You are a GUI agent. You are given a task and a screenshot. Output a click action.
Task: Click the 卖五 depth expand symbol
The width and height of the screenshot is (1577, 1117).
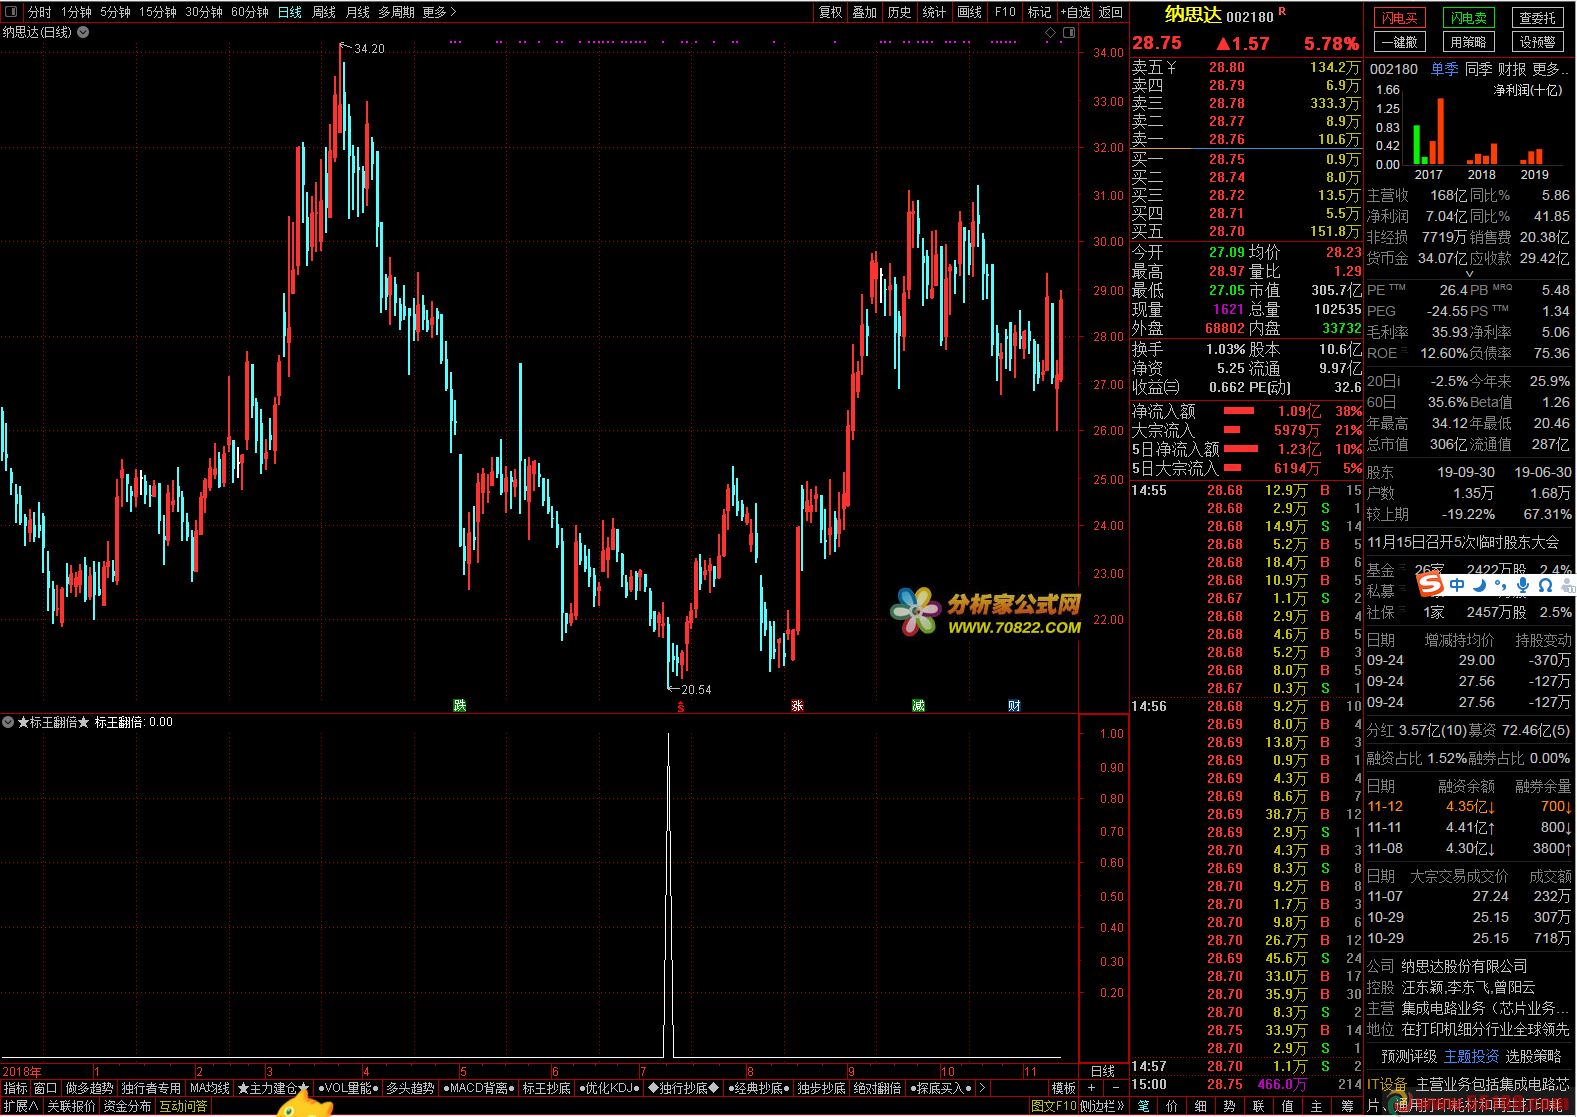pos(1170,68)
